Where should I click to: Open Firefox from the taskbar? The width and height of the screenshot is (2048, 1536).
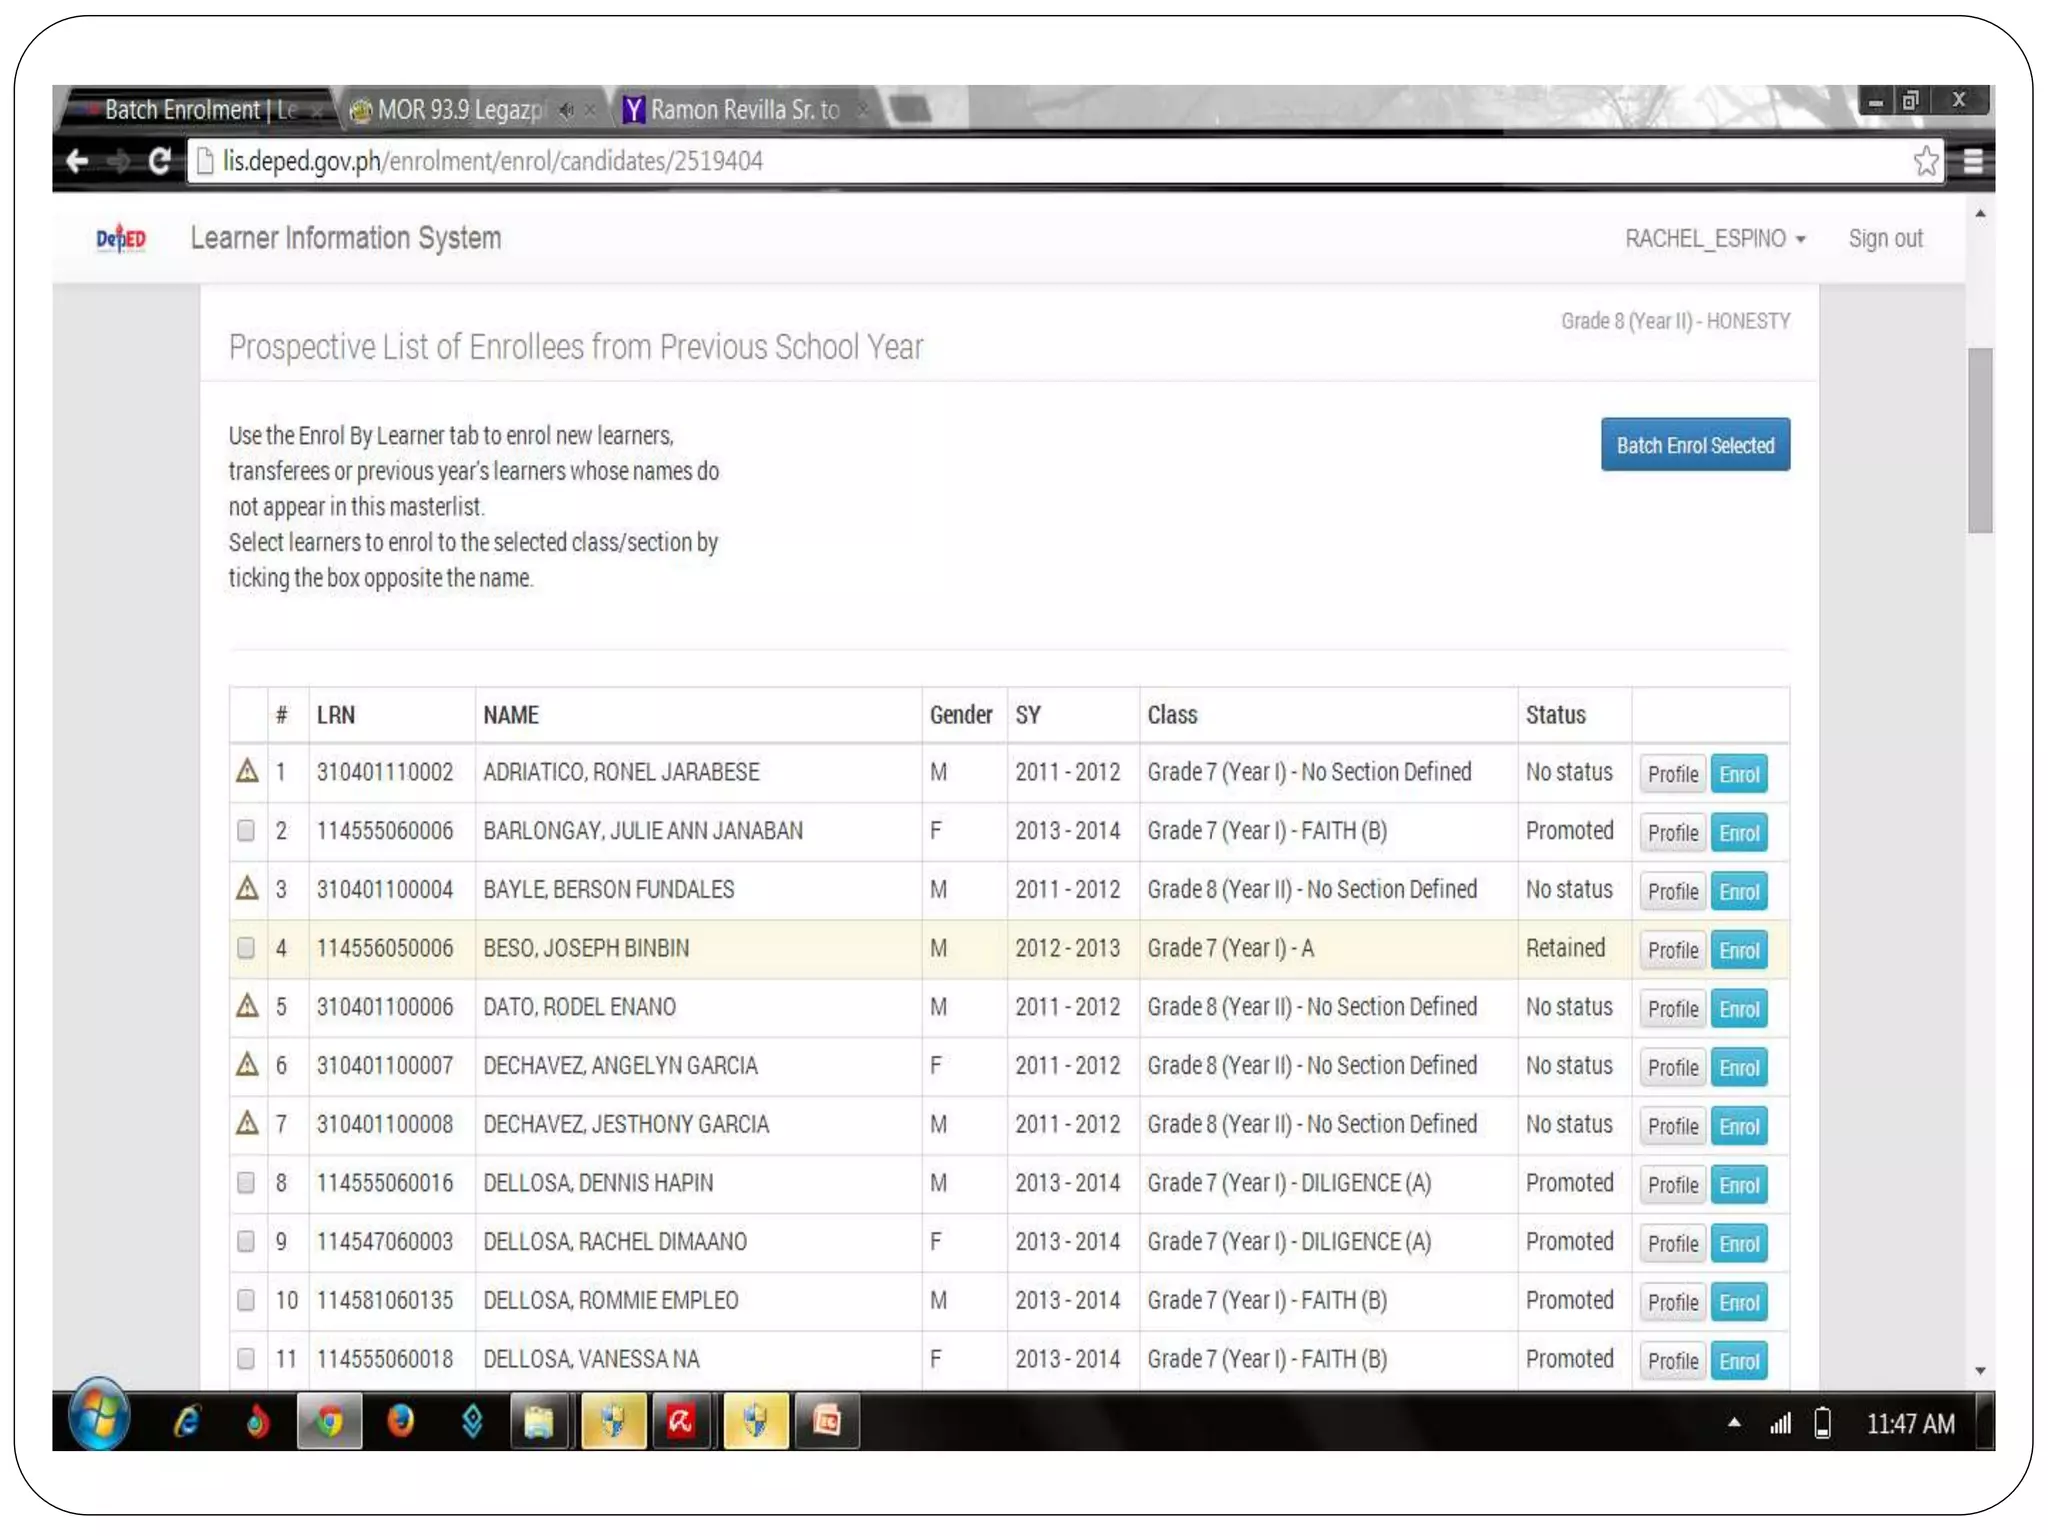pos(401,1421)
